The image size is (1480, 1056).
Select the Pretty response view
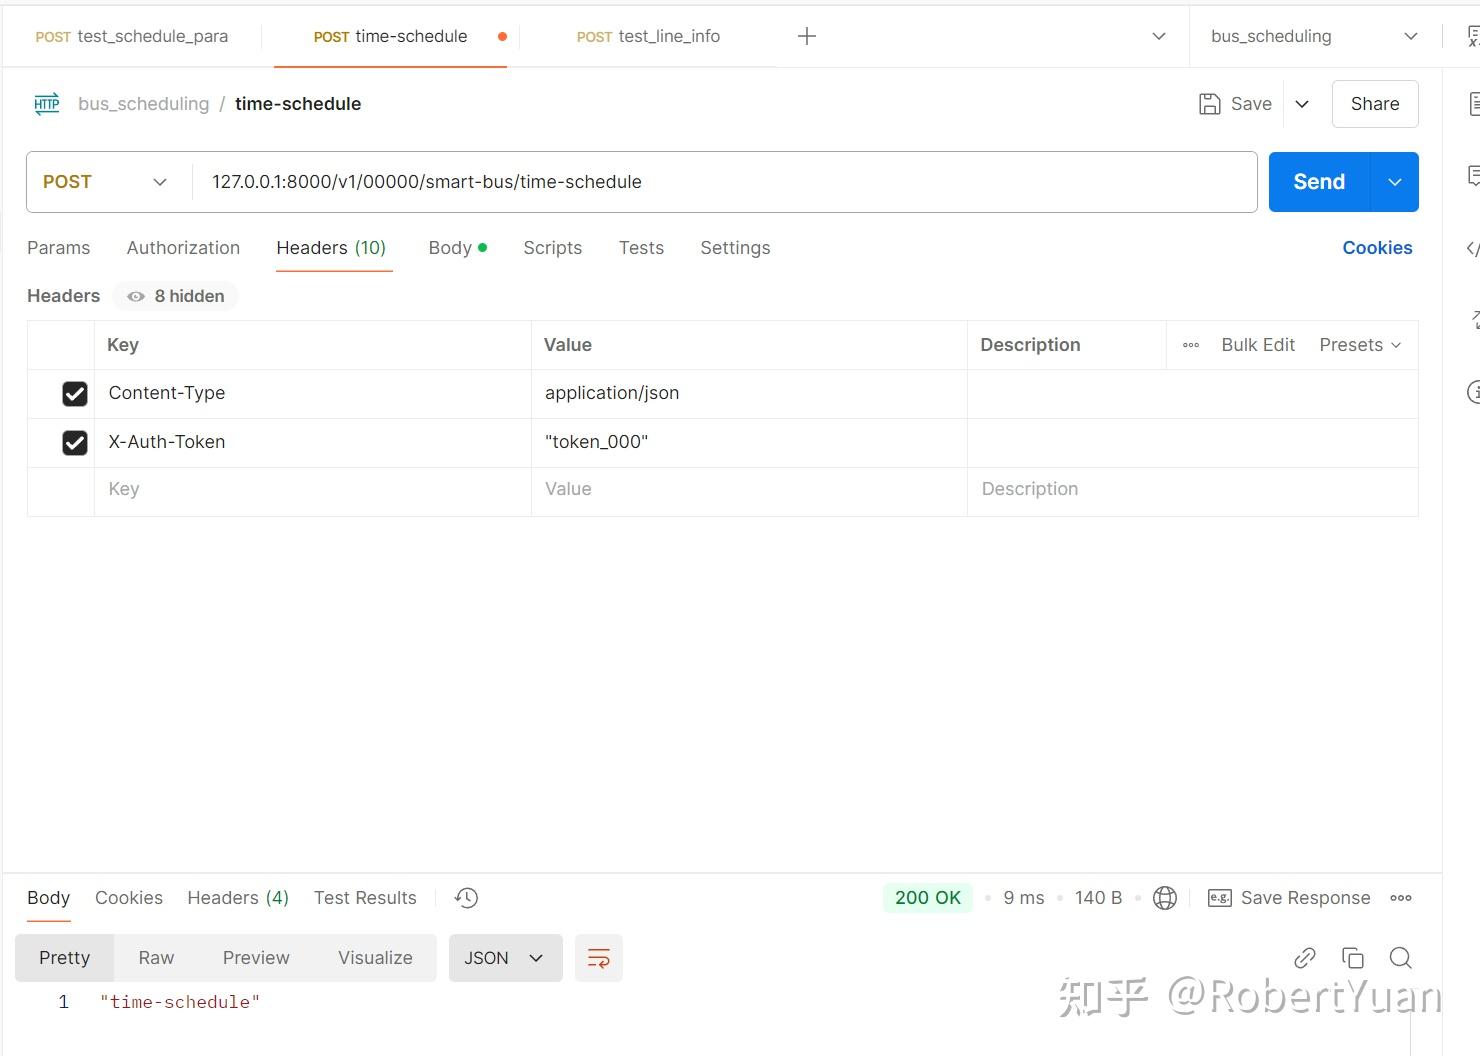(64, 958)
